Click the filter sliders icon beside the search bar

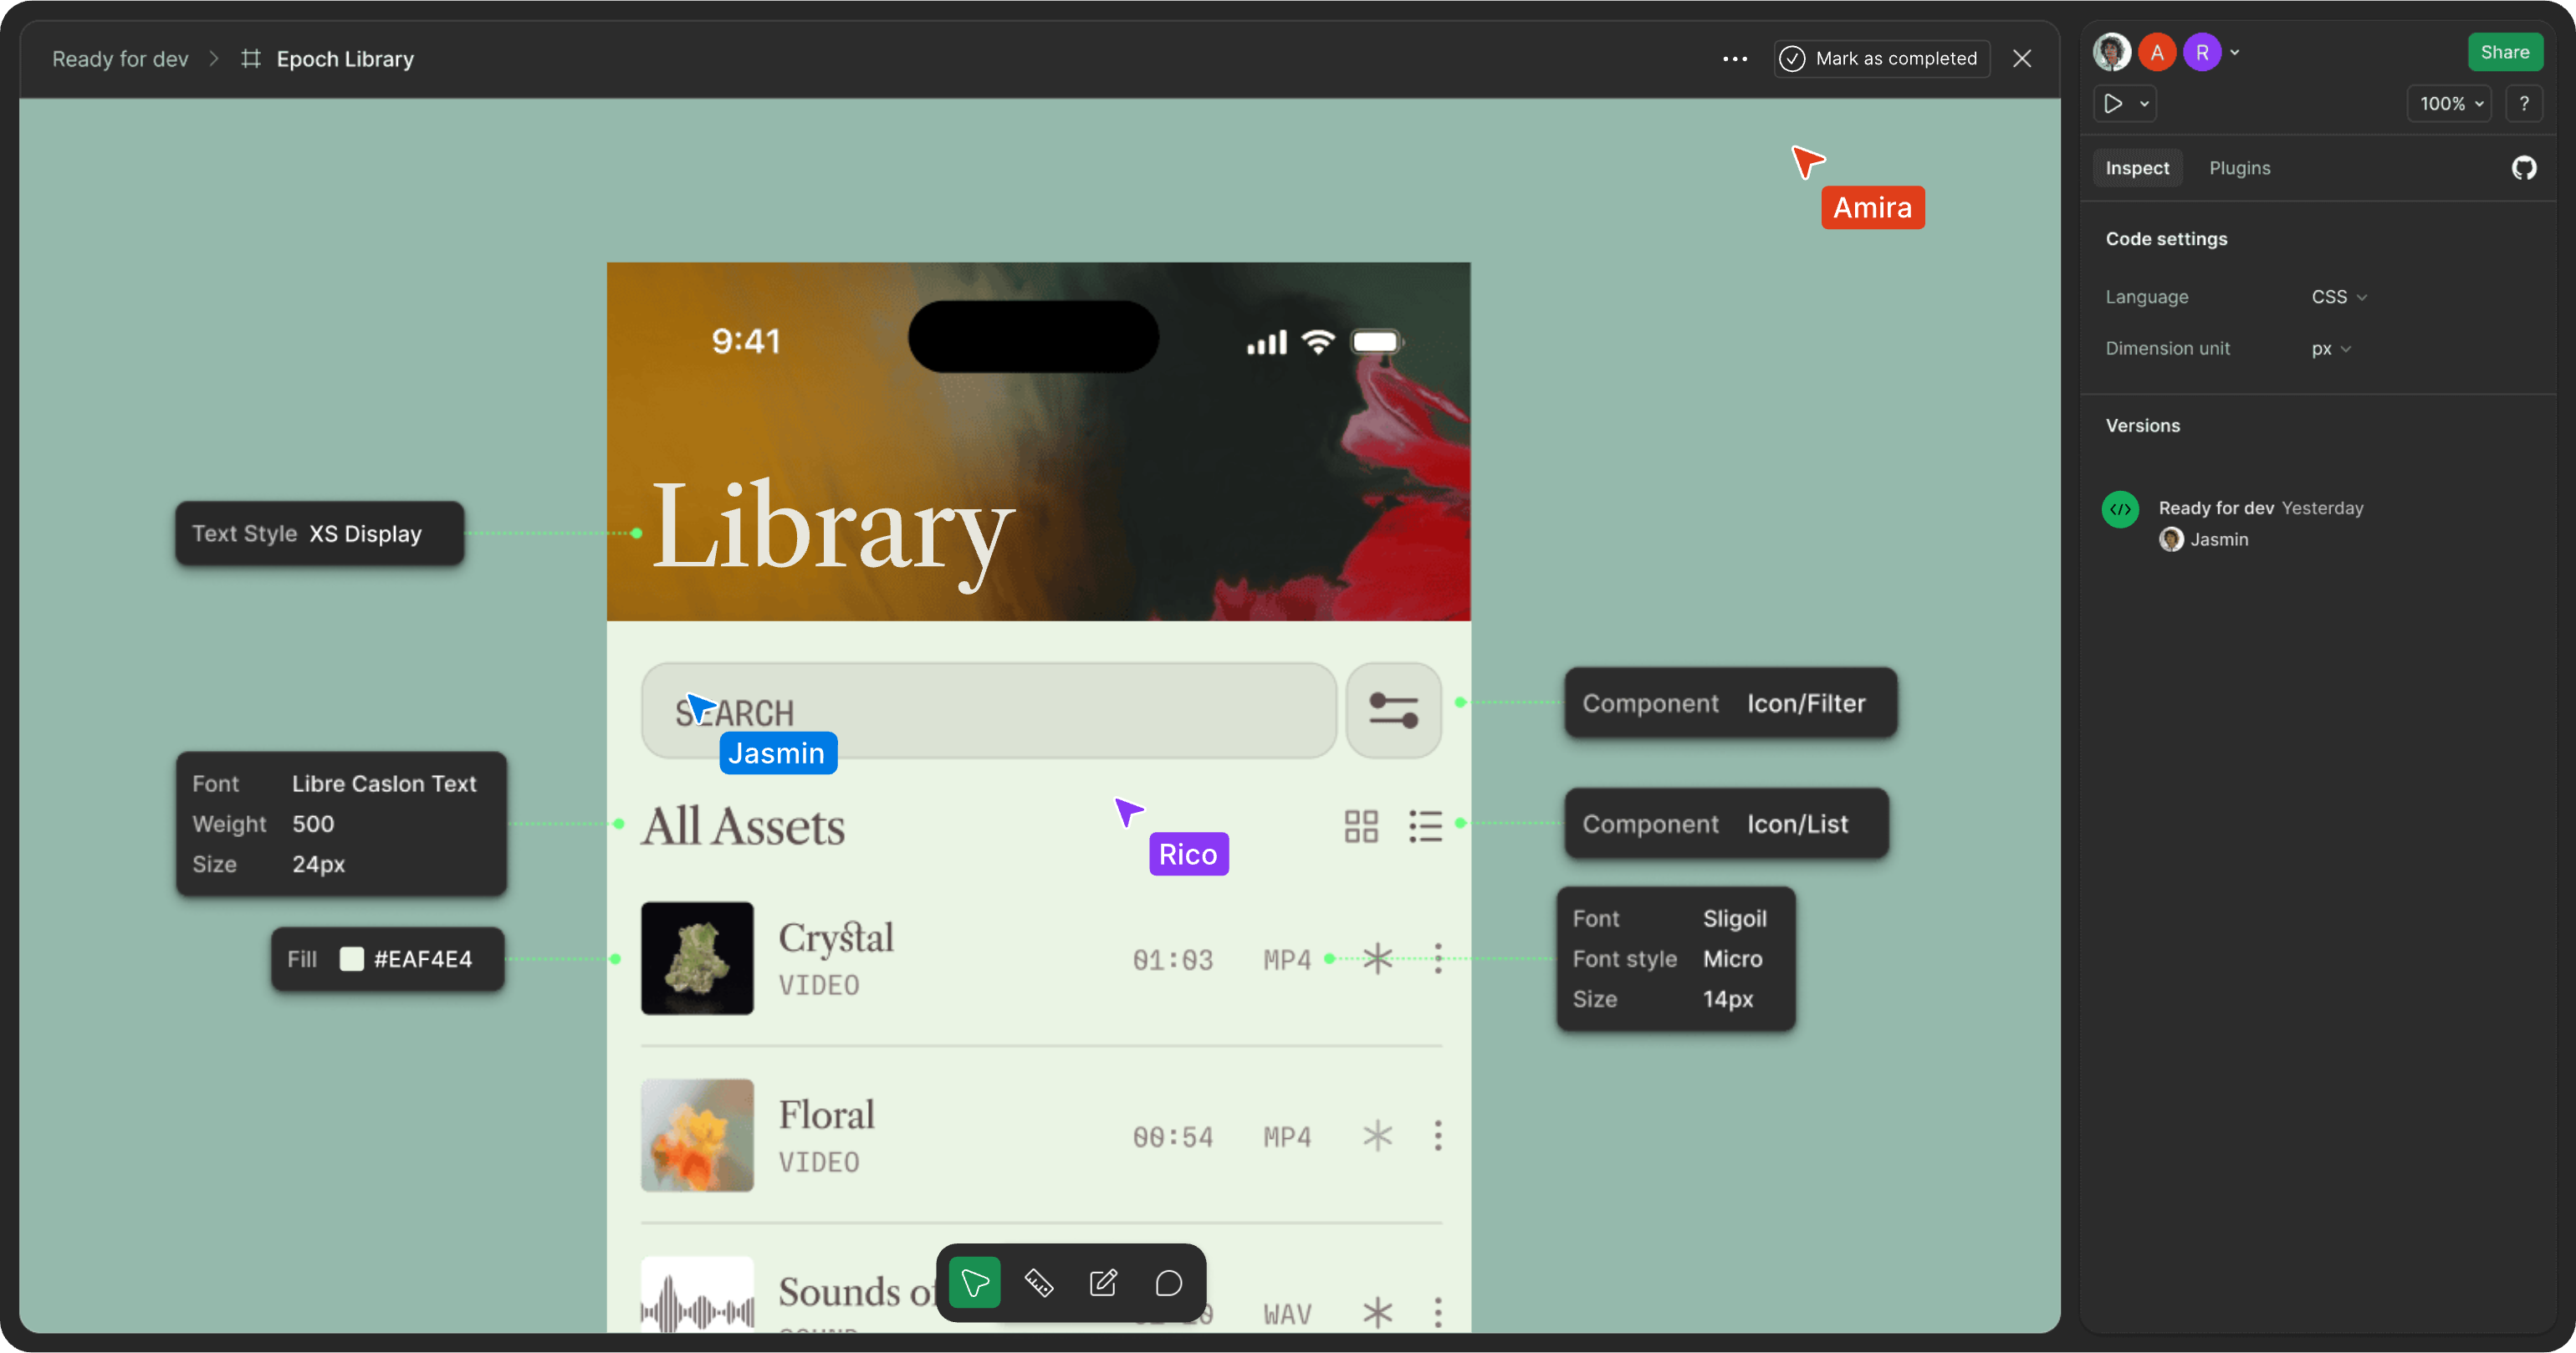pyautogui.click(x=1393, y=710)
